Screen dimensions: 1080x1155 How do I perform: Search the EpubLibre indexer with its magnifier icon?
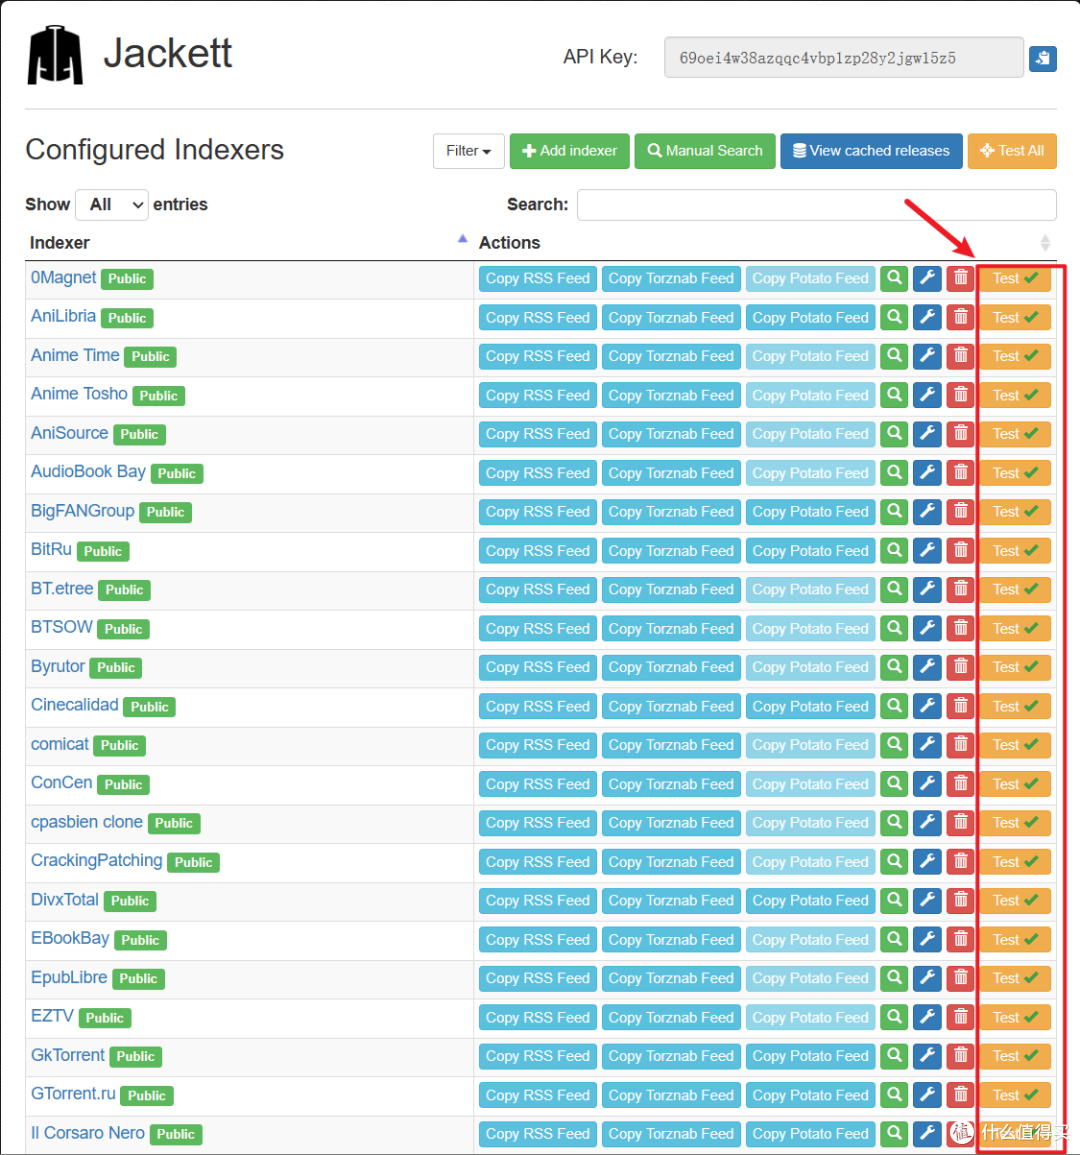click(x=894, y=977)
